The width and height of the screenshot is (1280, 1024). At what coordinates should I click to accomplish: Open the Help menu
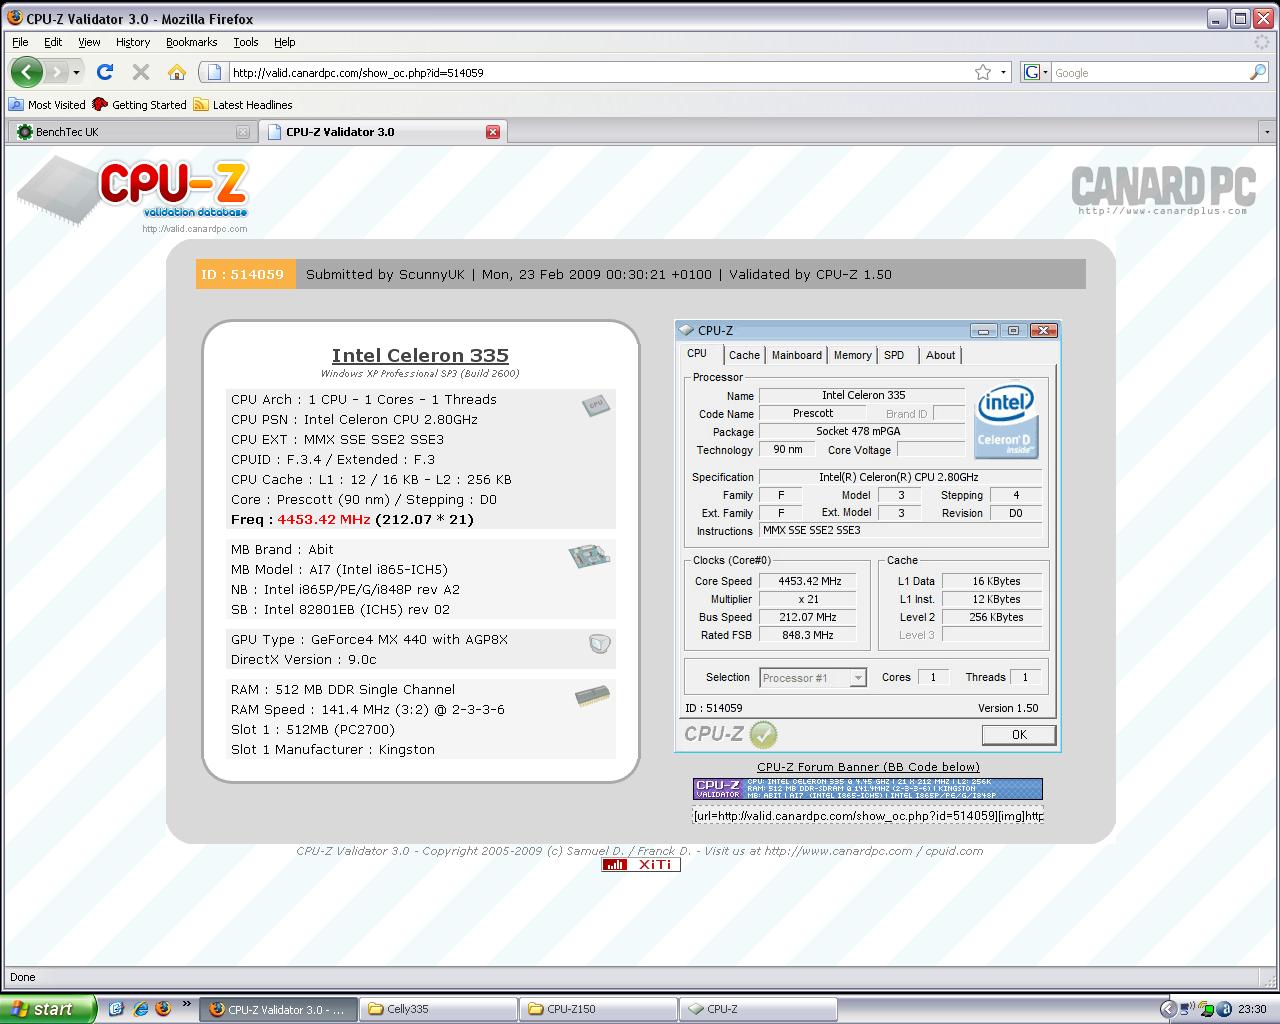[x=284, y=42]
